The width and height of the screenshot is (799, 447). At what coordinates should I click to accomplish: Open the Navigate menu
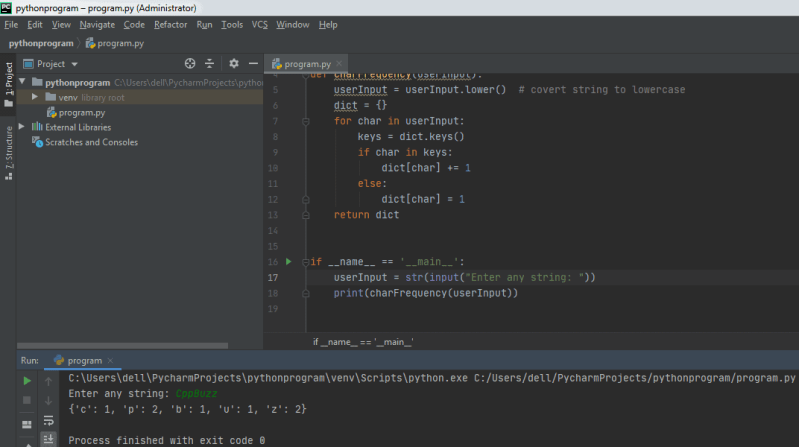pos(97,24)
